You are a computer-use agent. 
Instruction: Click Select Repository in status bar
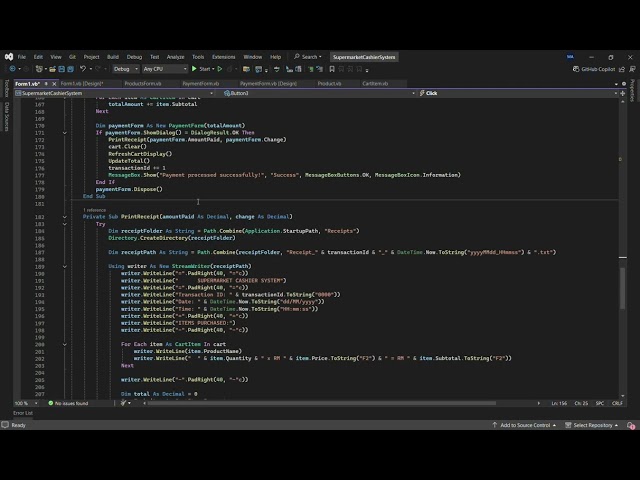point(591,425)
